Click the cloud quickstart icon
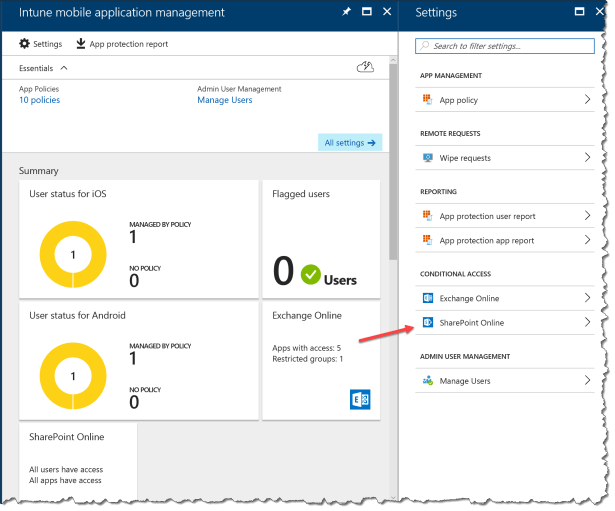This screenshot has width=615, height=511. [x=365, y=67]
